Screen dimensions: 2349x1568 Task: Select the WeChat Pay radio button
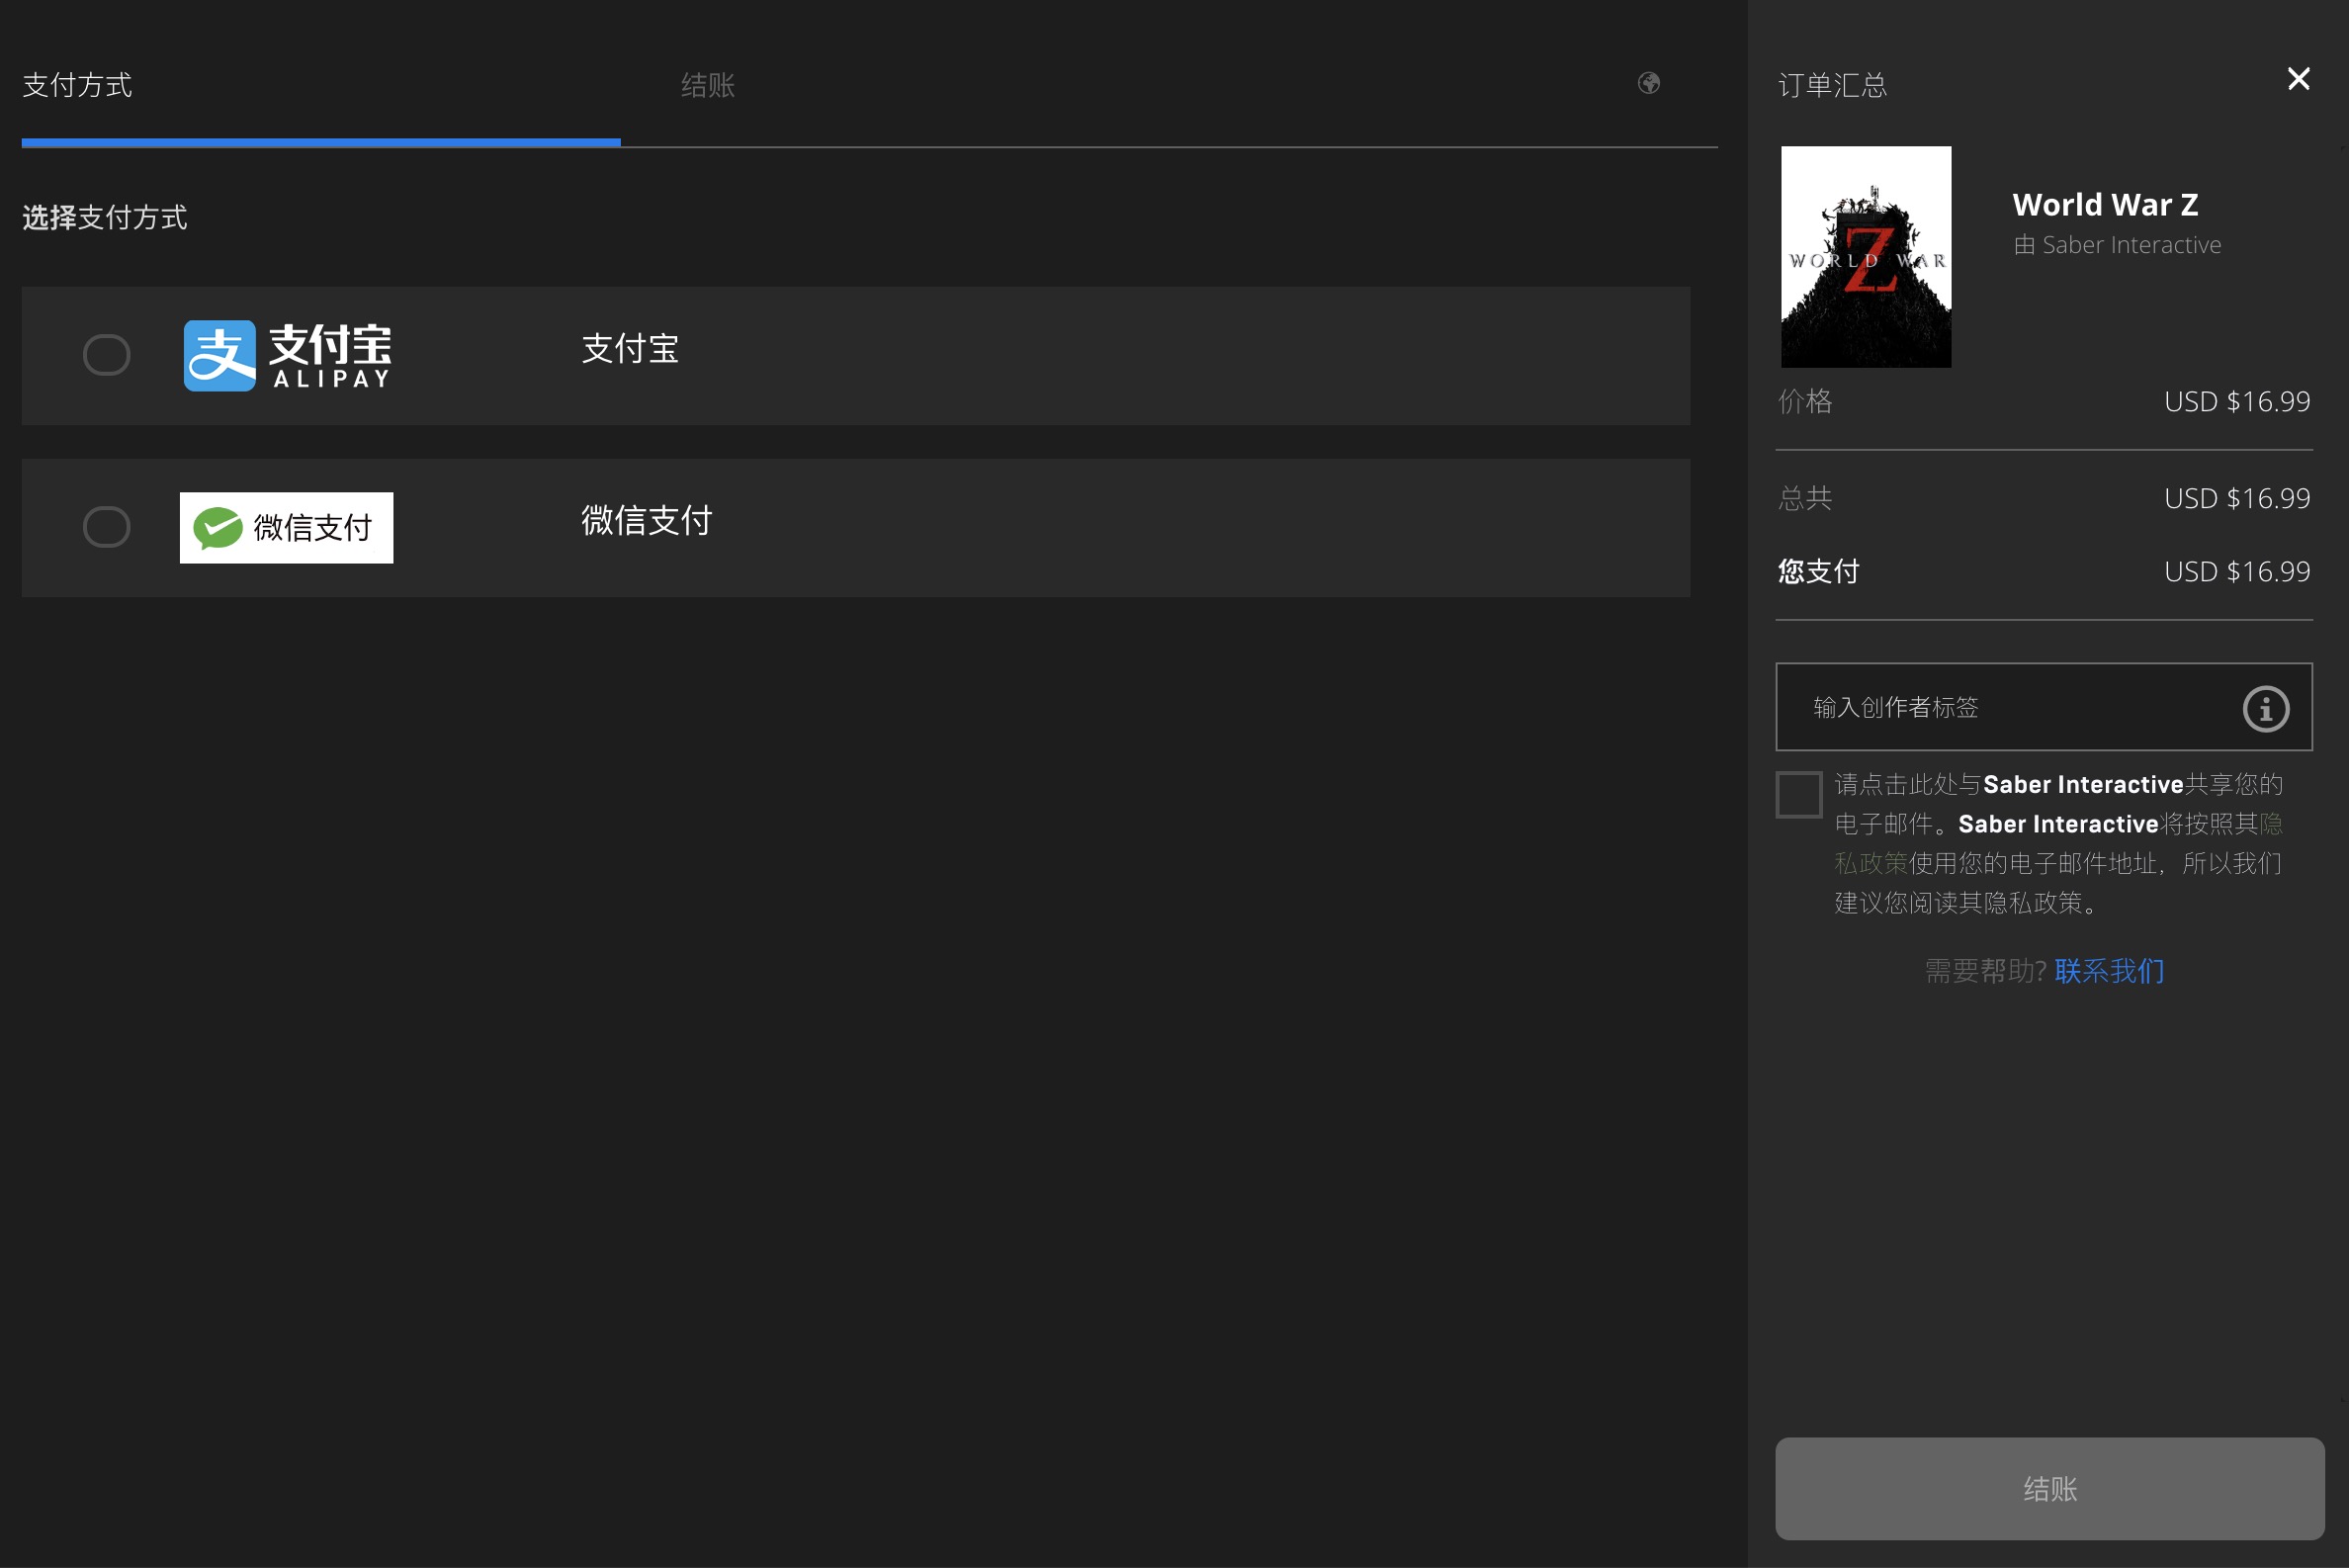pyautogui.click(x=106, y=527)
